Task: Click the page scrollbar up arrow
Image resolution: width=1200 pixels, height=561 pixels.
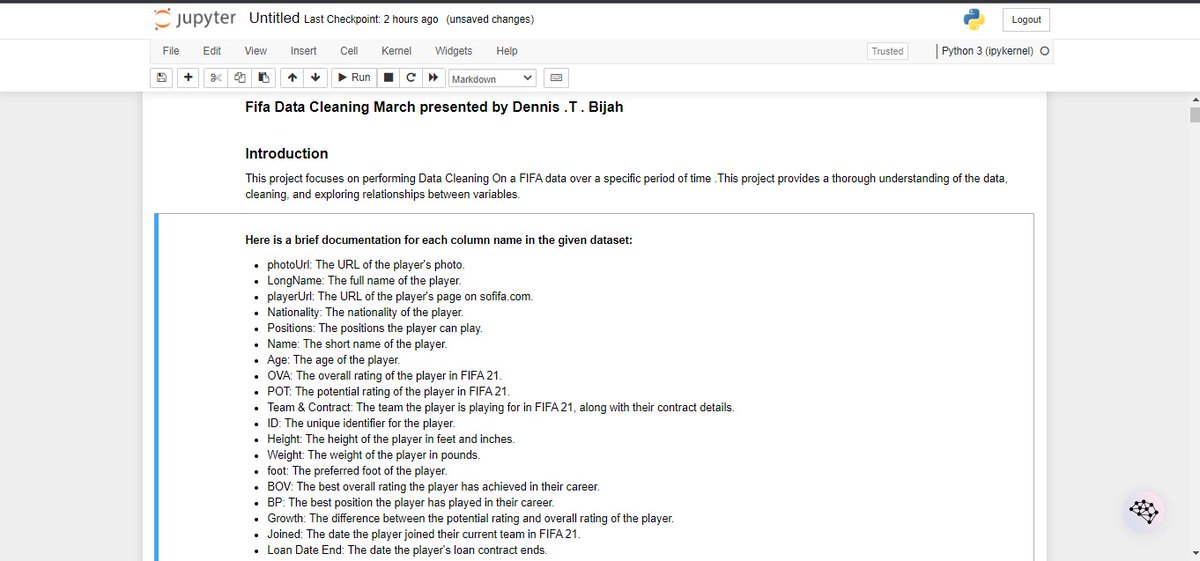Action: point(1193,100)
